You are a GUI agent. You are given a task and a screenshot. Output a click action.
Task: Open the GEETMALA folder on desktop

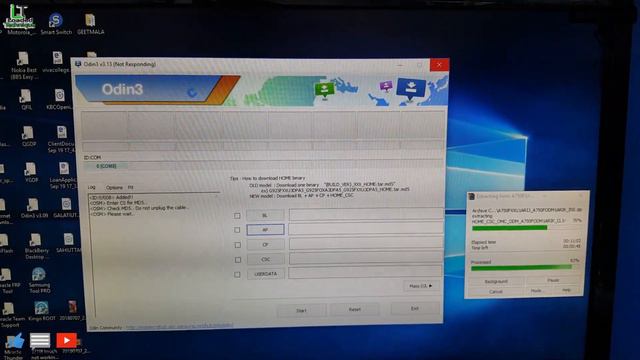pos(90,24)
